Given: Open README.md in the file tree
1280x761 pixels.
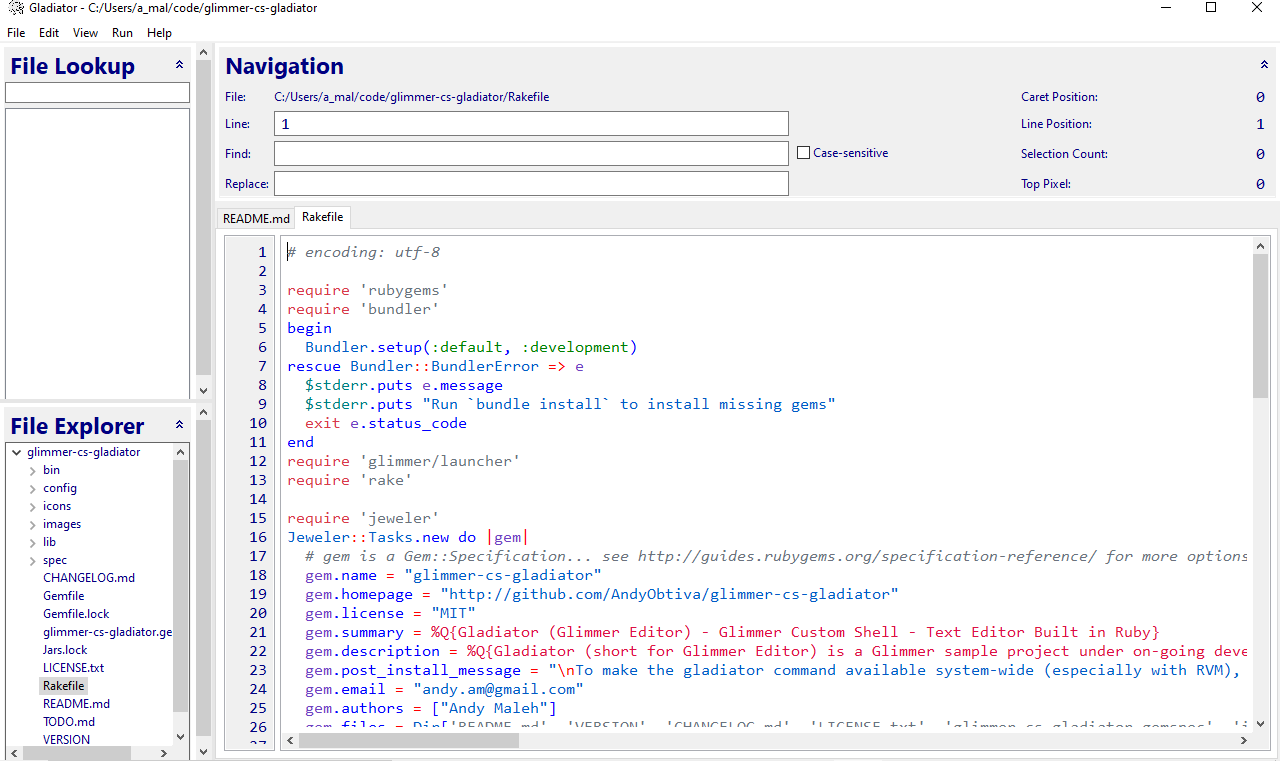Looking at the screenshot, I should click(76, 704).
